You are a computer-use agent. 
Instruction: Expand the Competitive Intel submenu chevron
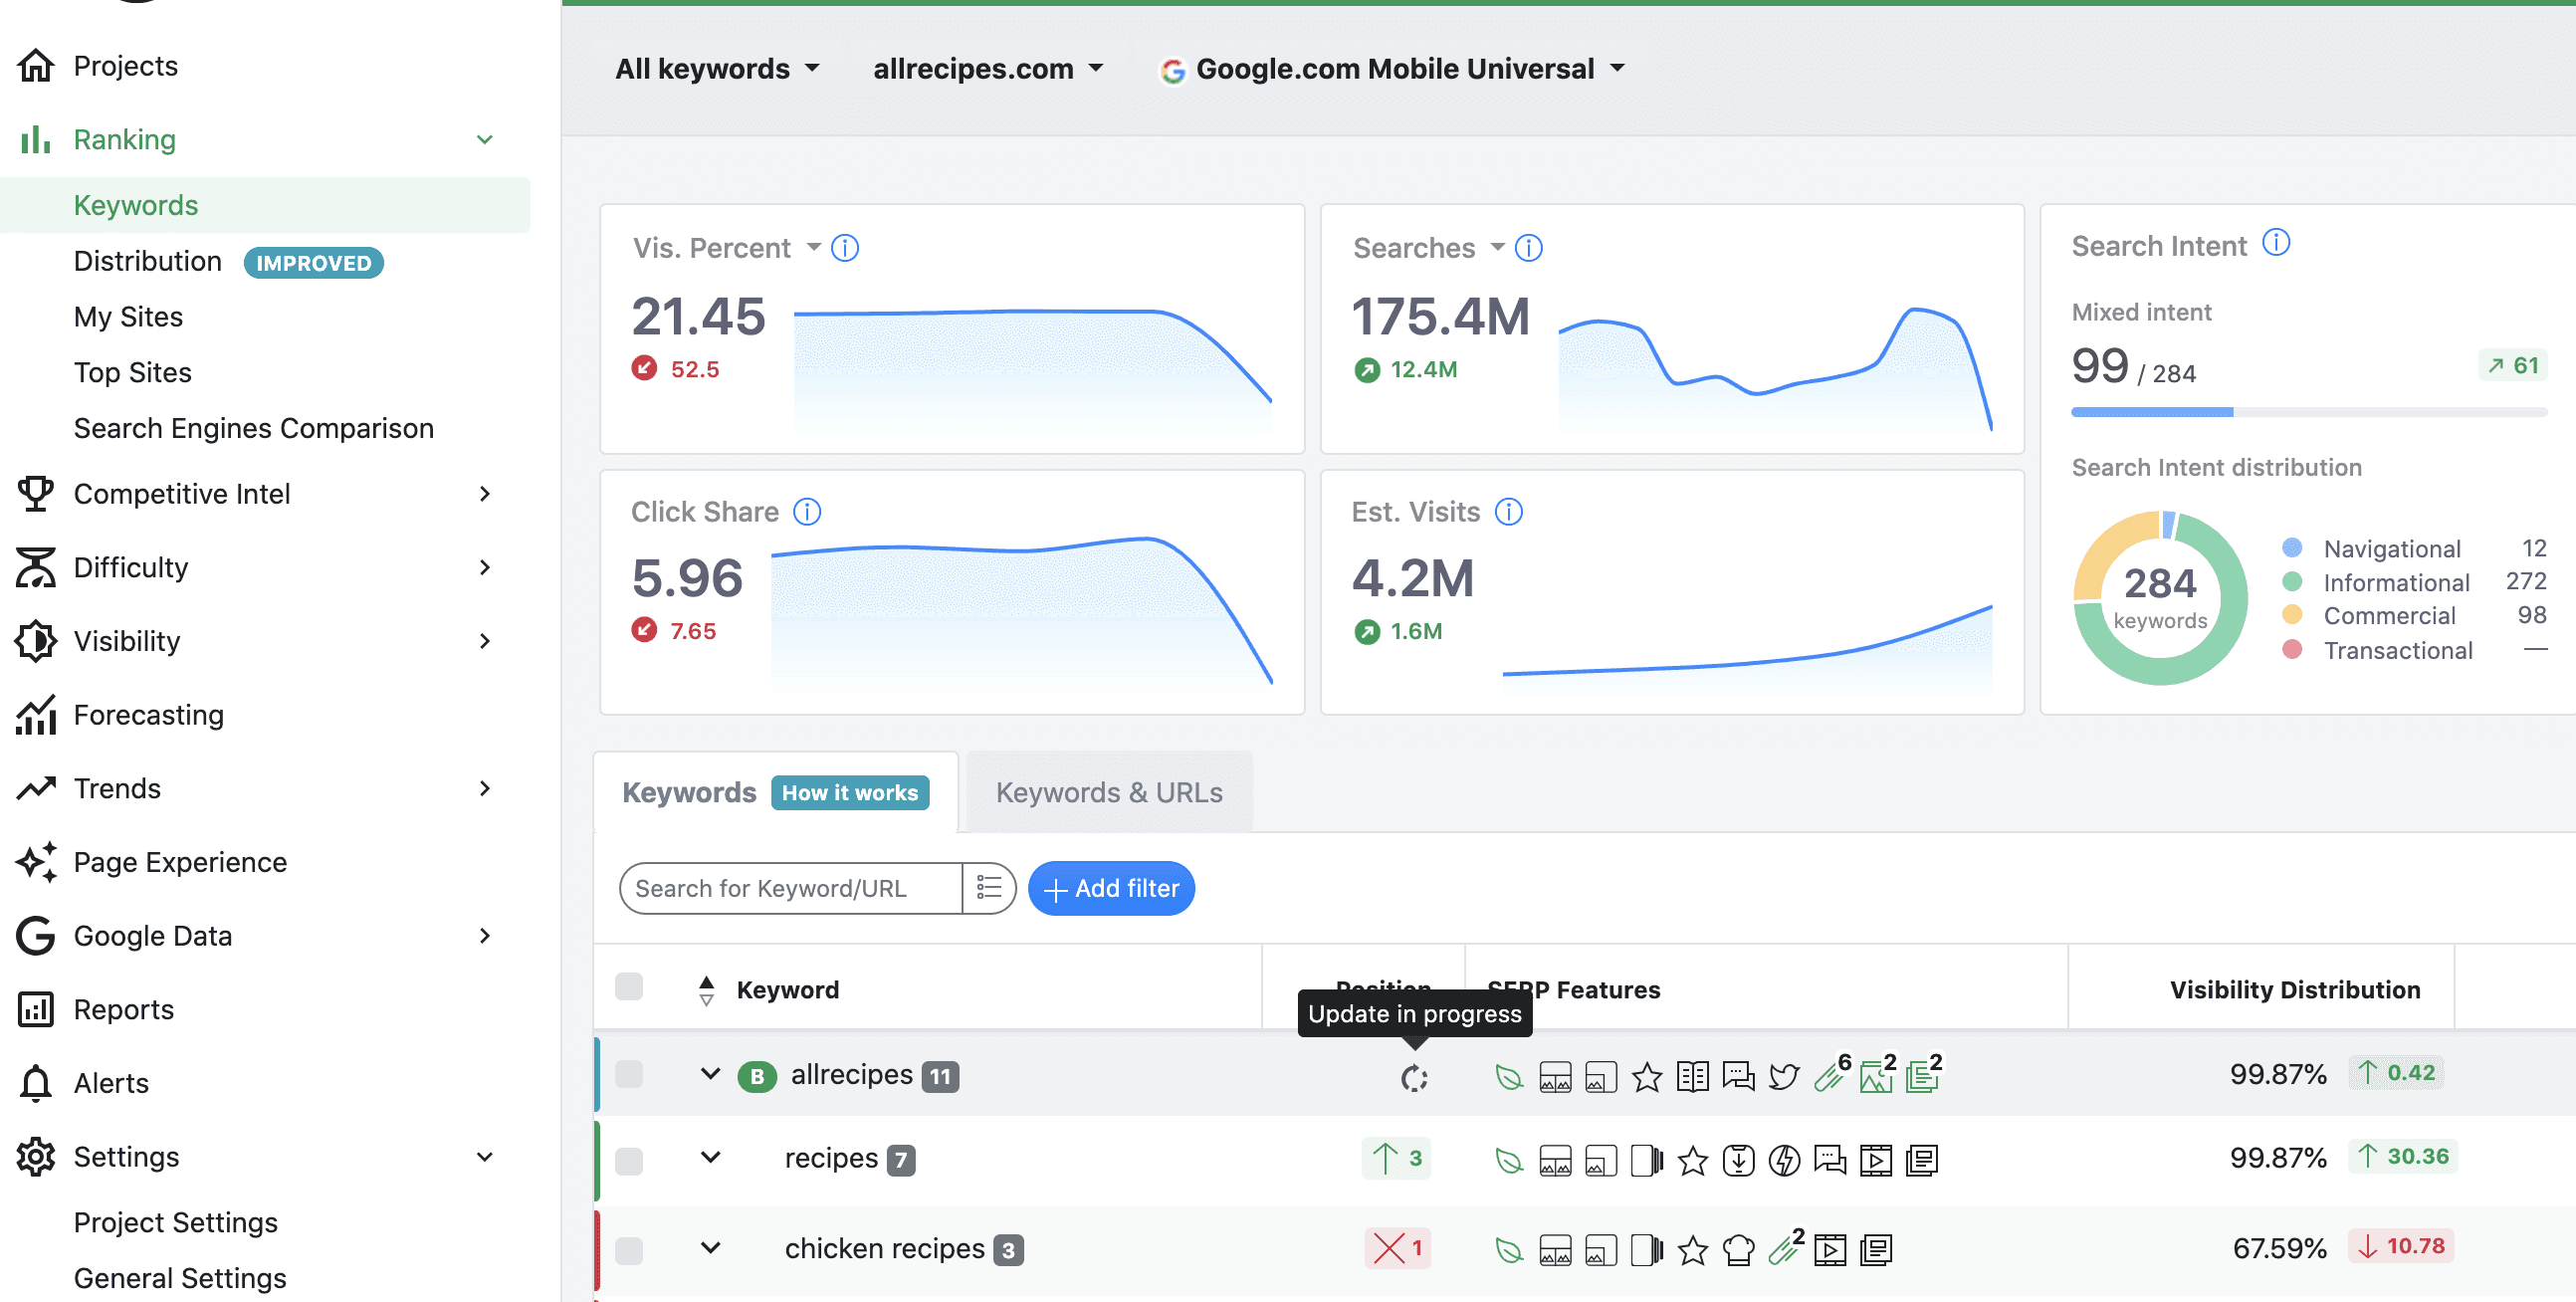(485, 493)
